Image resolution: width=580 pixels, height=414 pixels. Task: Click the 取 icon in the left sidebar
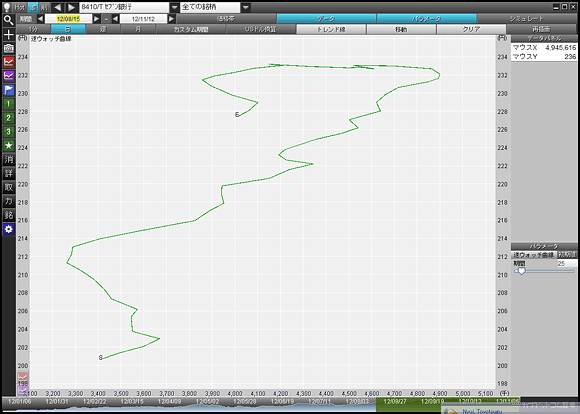coord(9,187)
